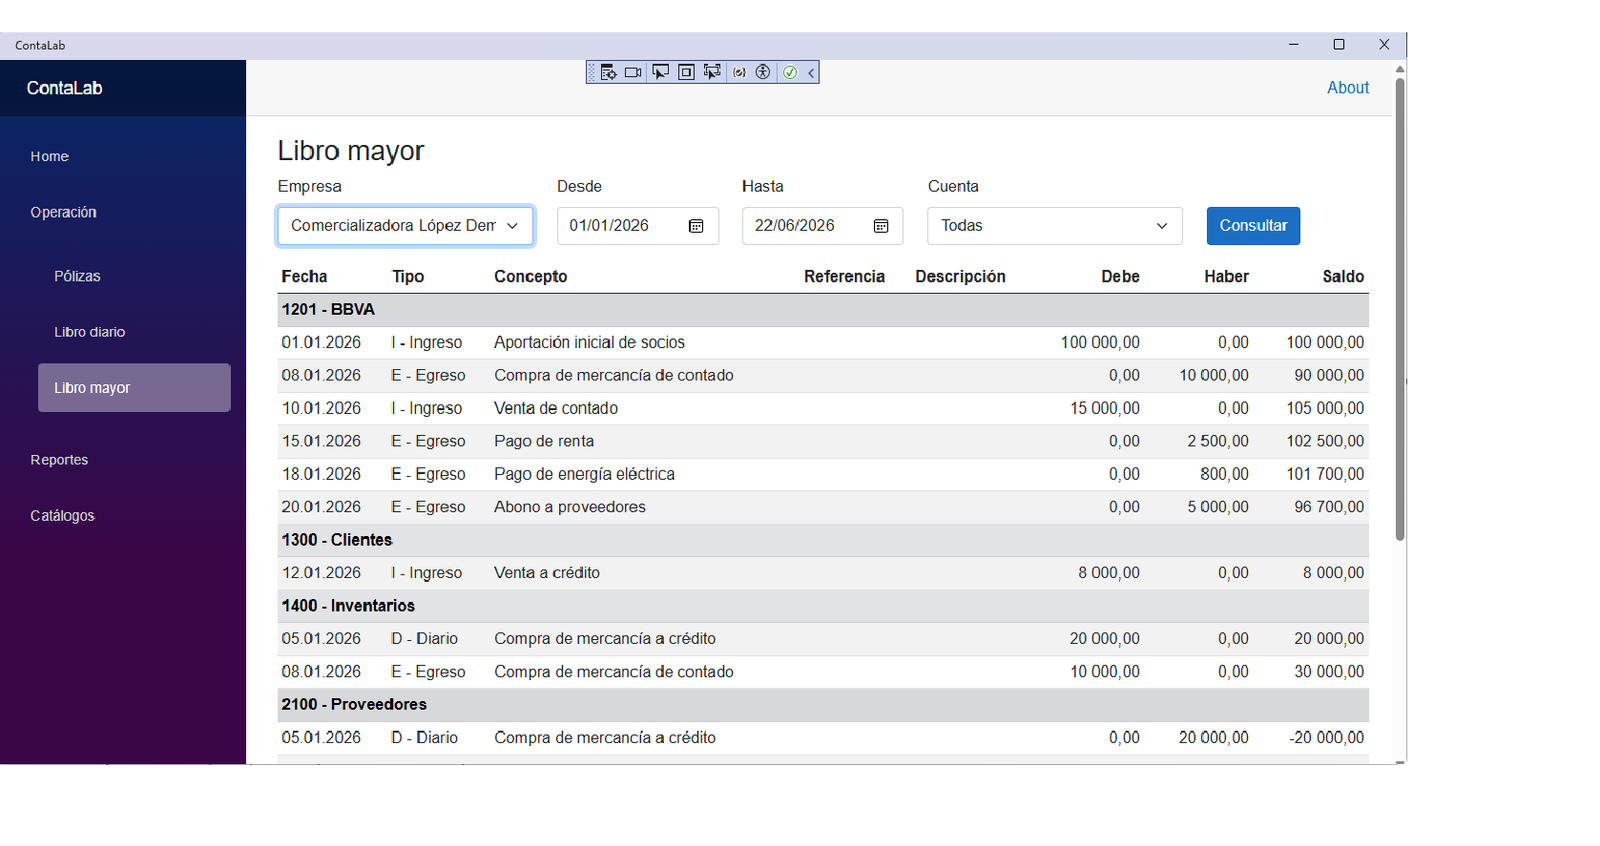Click the Saldo column header

tap(1343, 277)
